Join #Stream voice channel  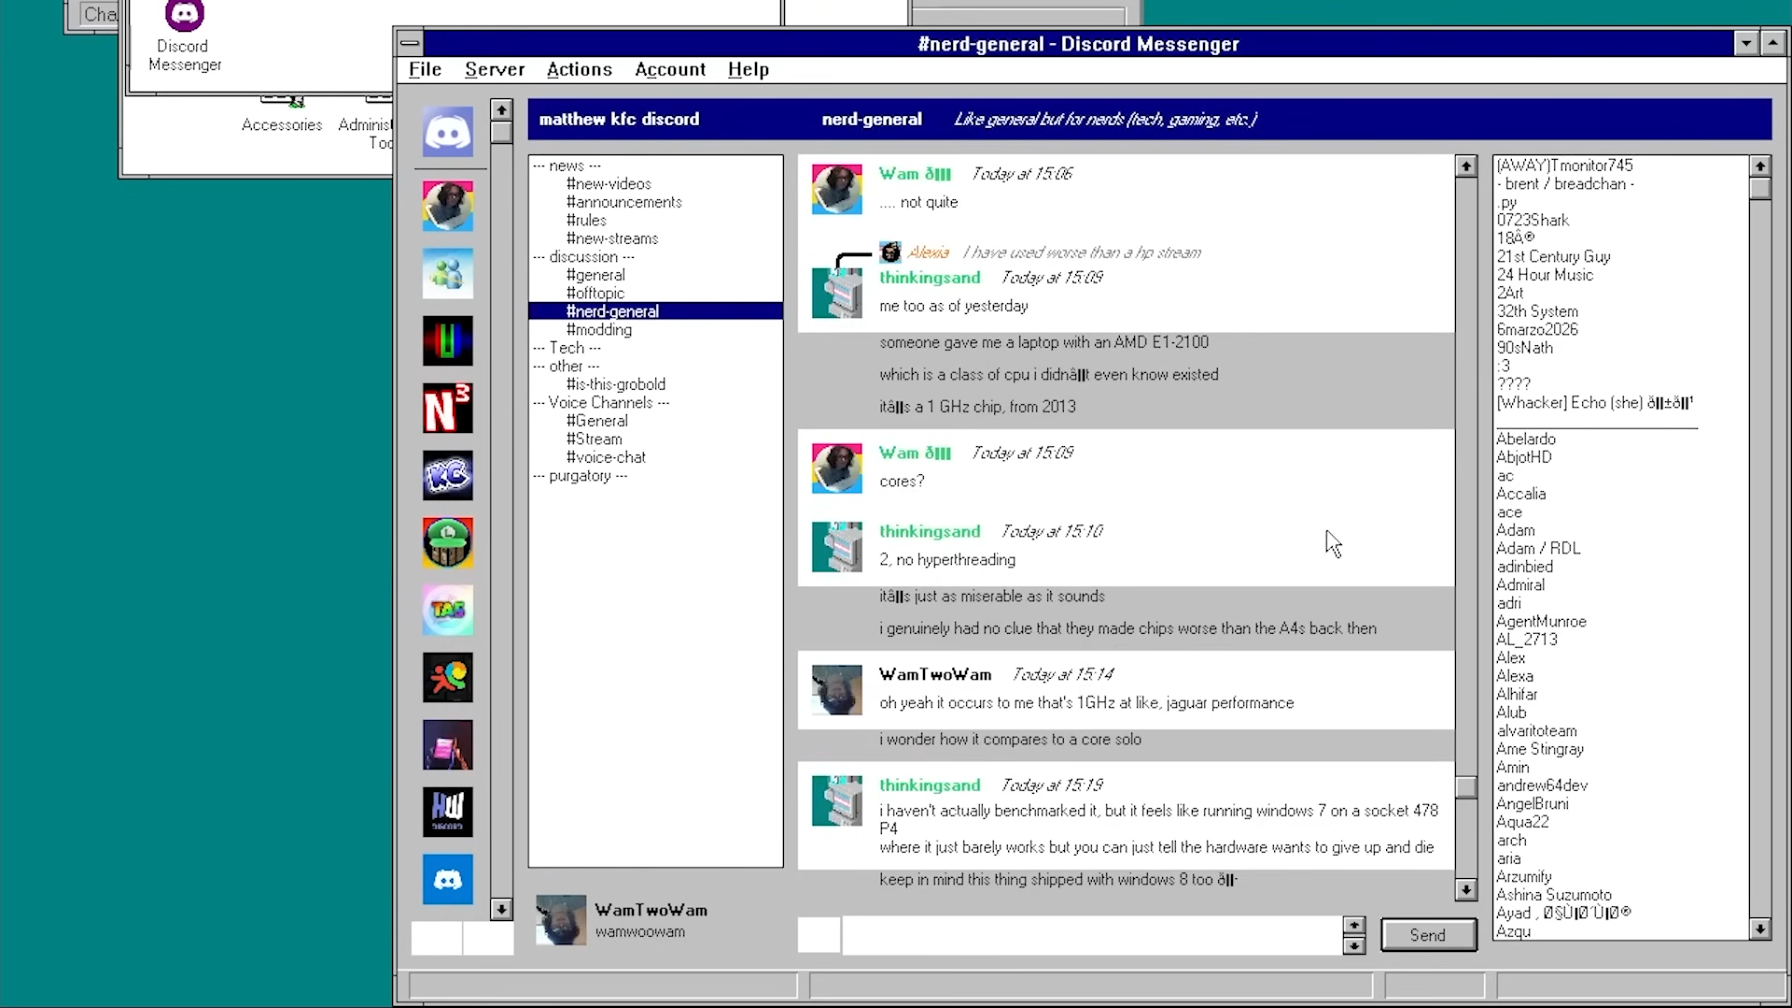click(x=594, y=439)
